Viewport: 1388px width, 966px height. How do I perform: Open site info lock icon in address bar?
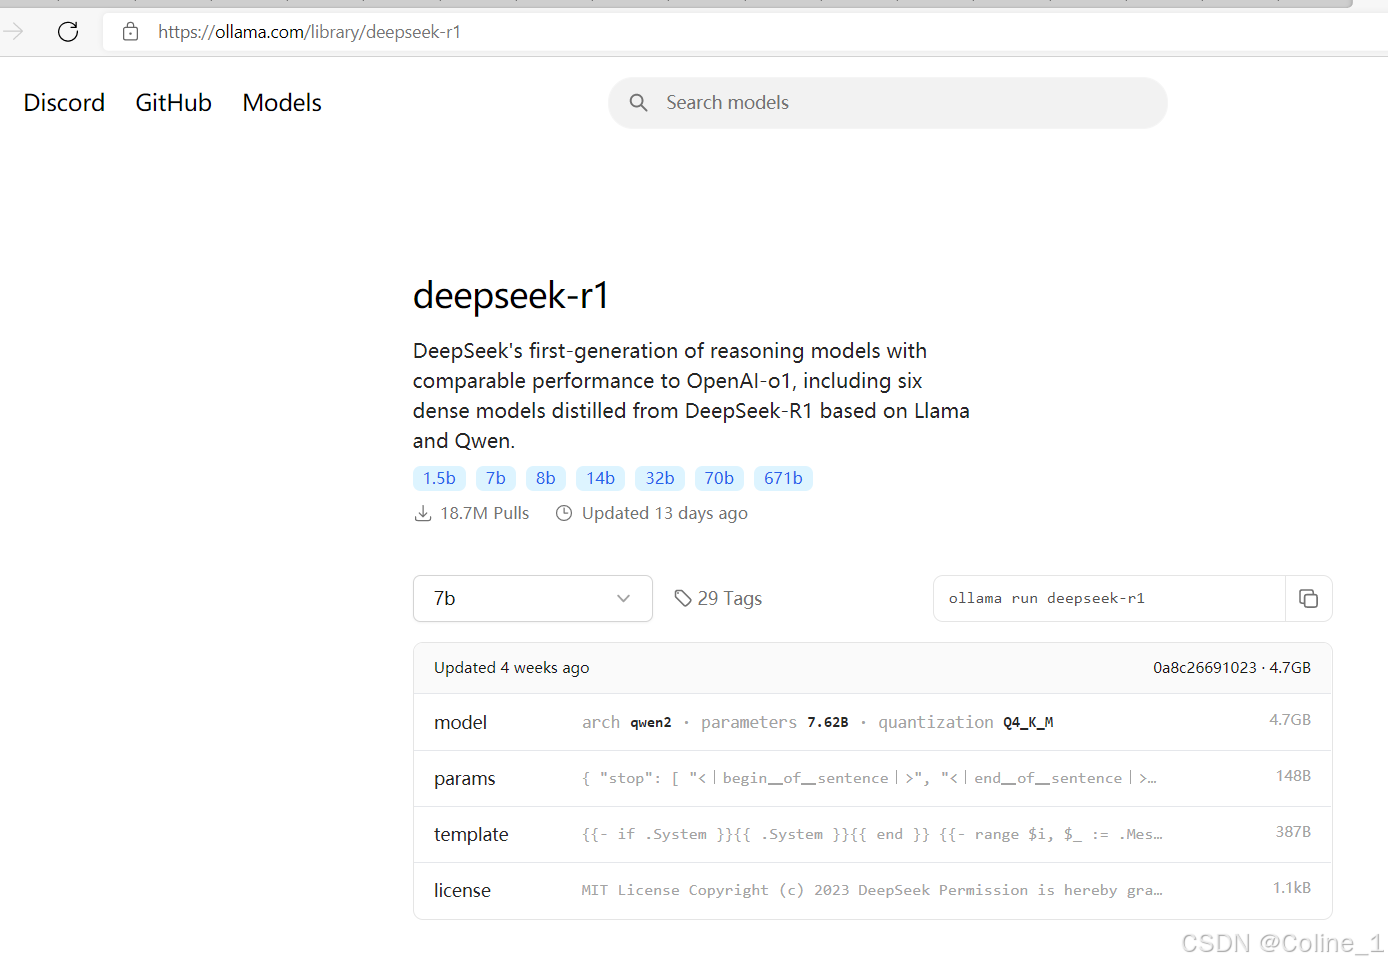point(130,32)
